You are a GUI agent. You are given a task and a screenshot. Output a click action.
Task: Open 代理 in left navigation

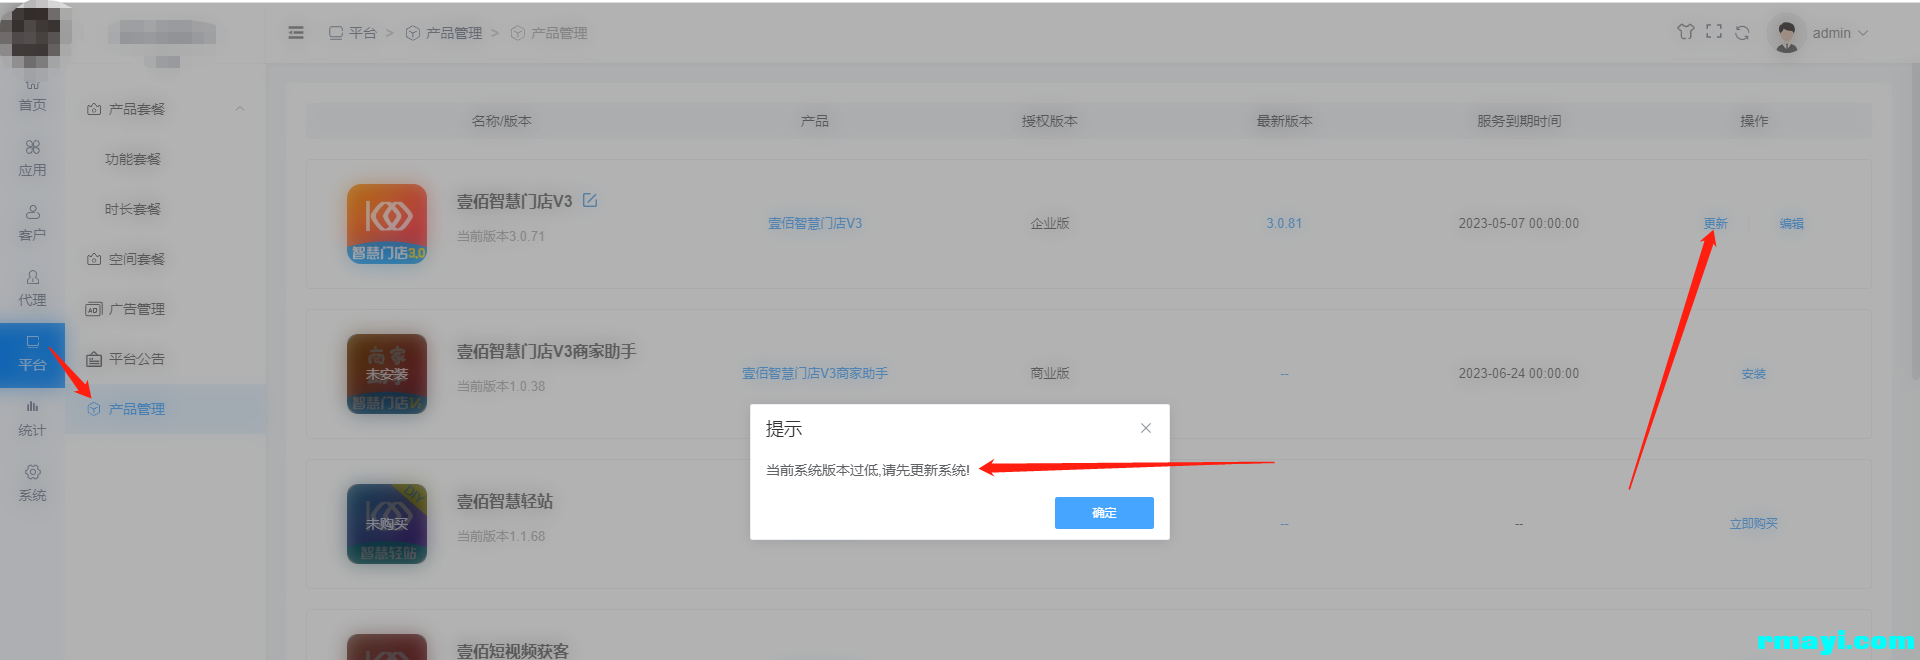click(32, 289)
